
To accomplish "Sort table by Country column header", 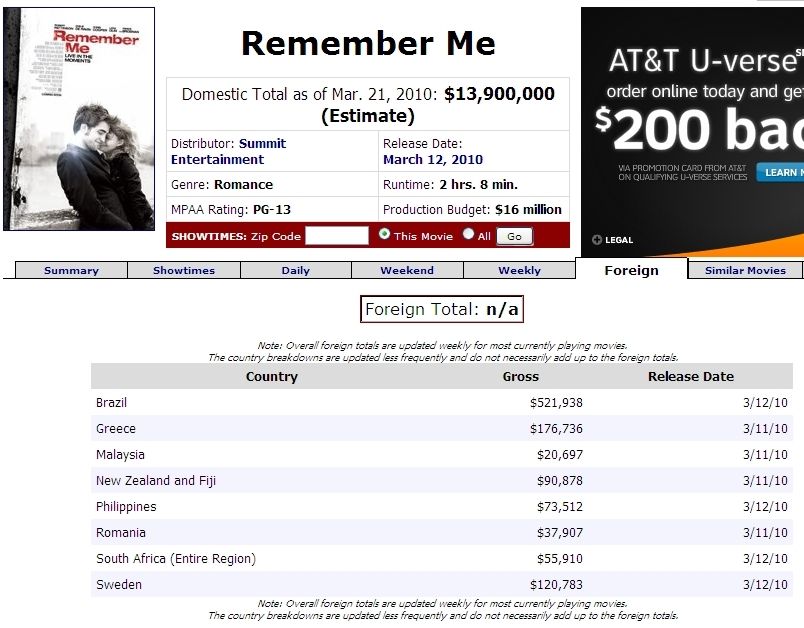I will point(272,376).
